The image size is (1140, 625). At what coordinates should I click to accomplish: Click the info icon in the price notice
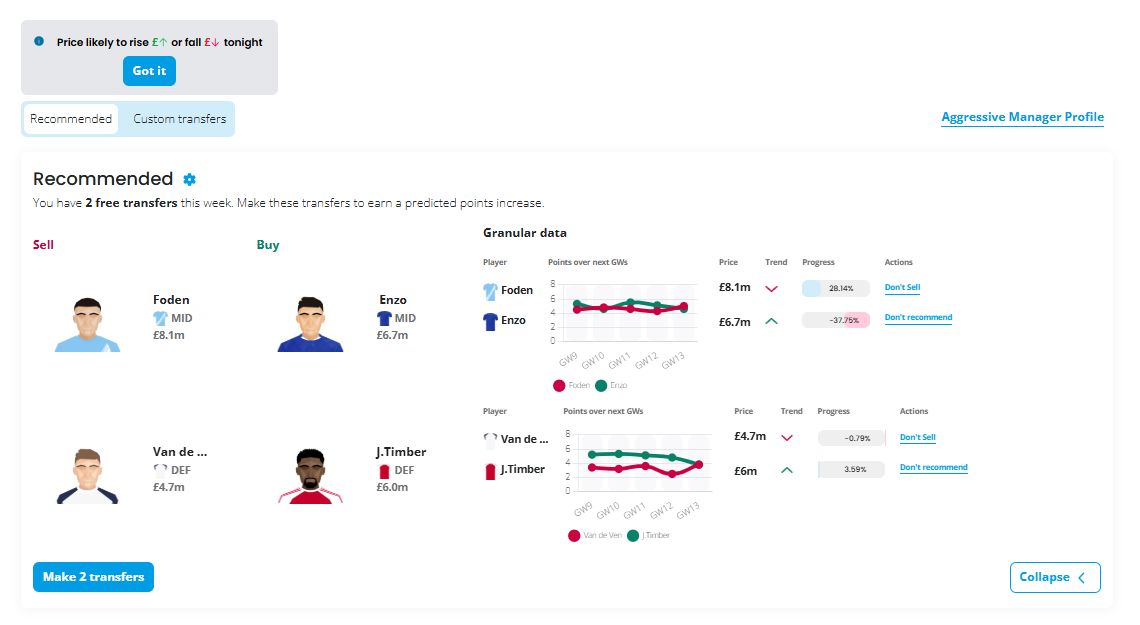39,42
